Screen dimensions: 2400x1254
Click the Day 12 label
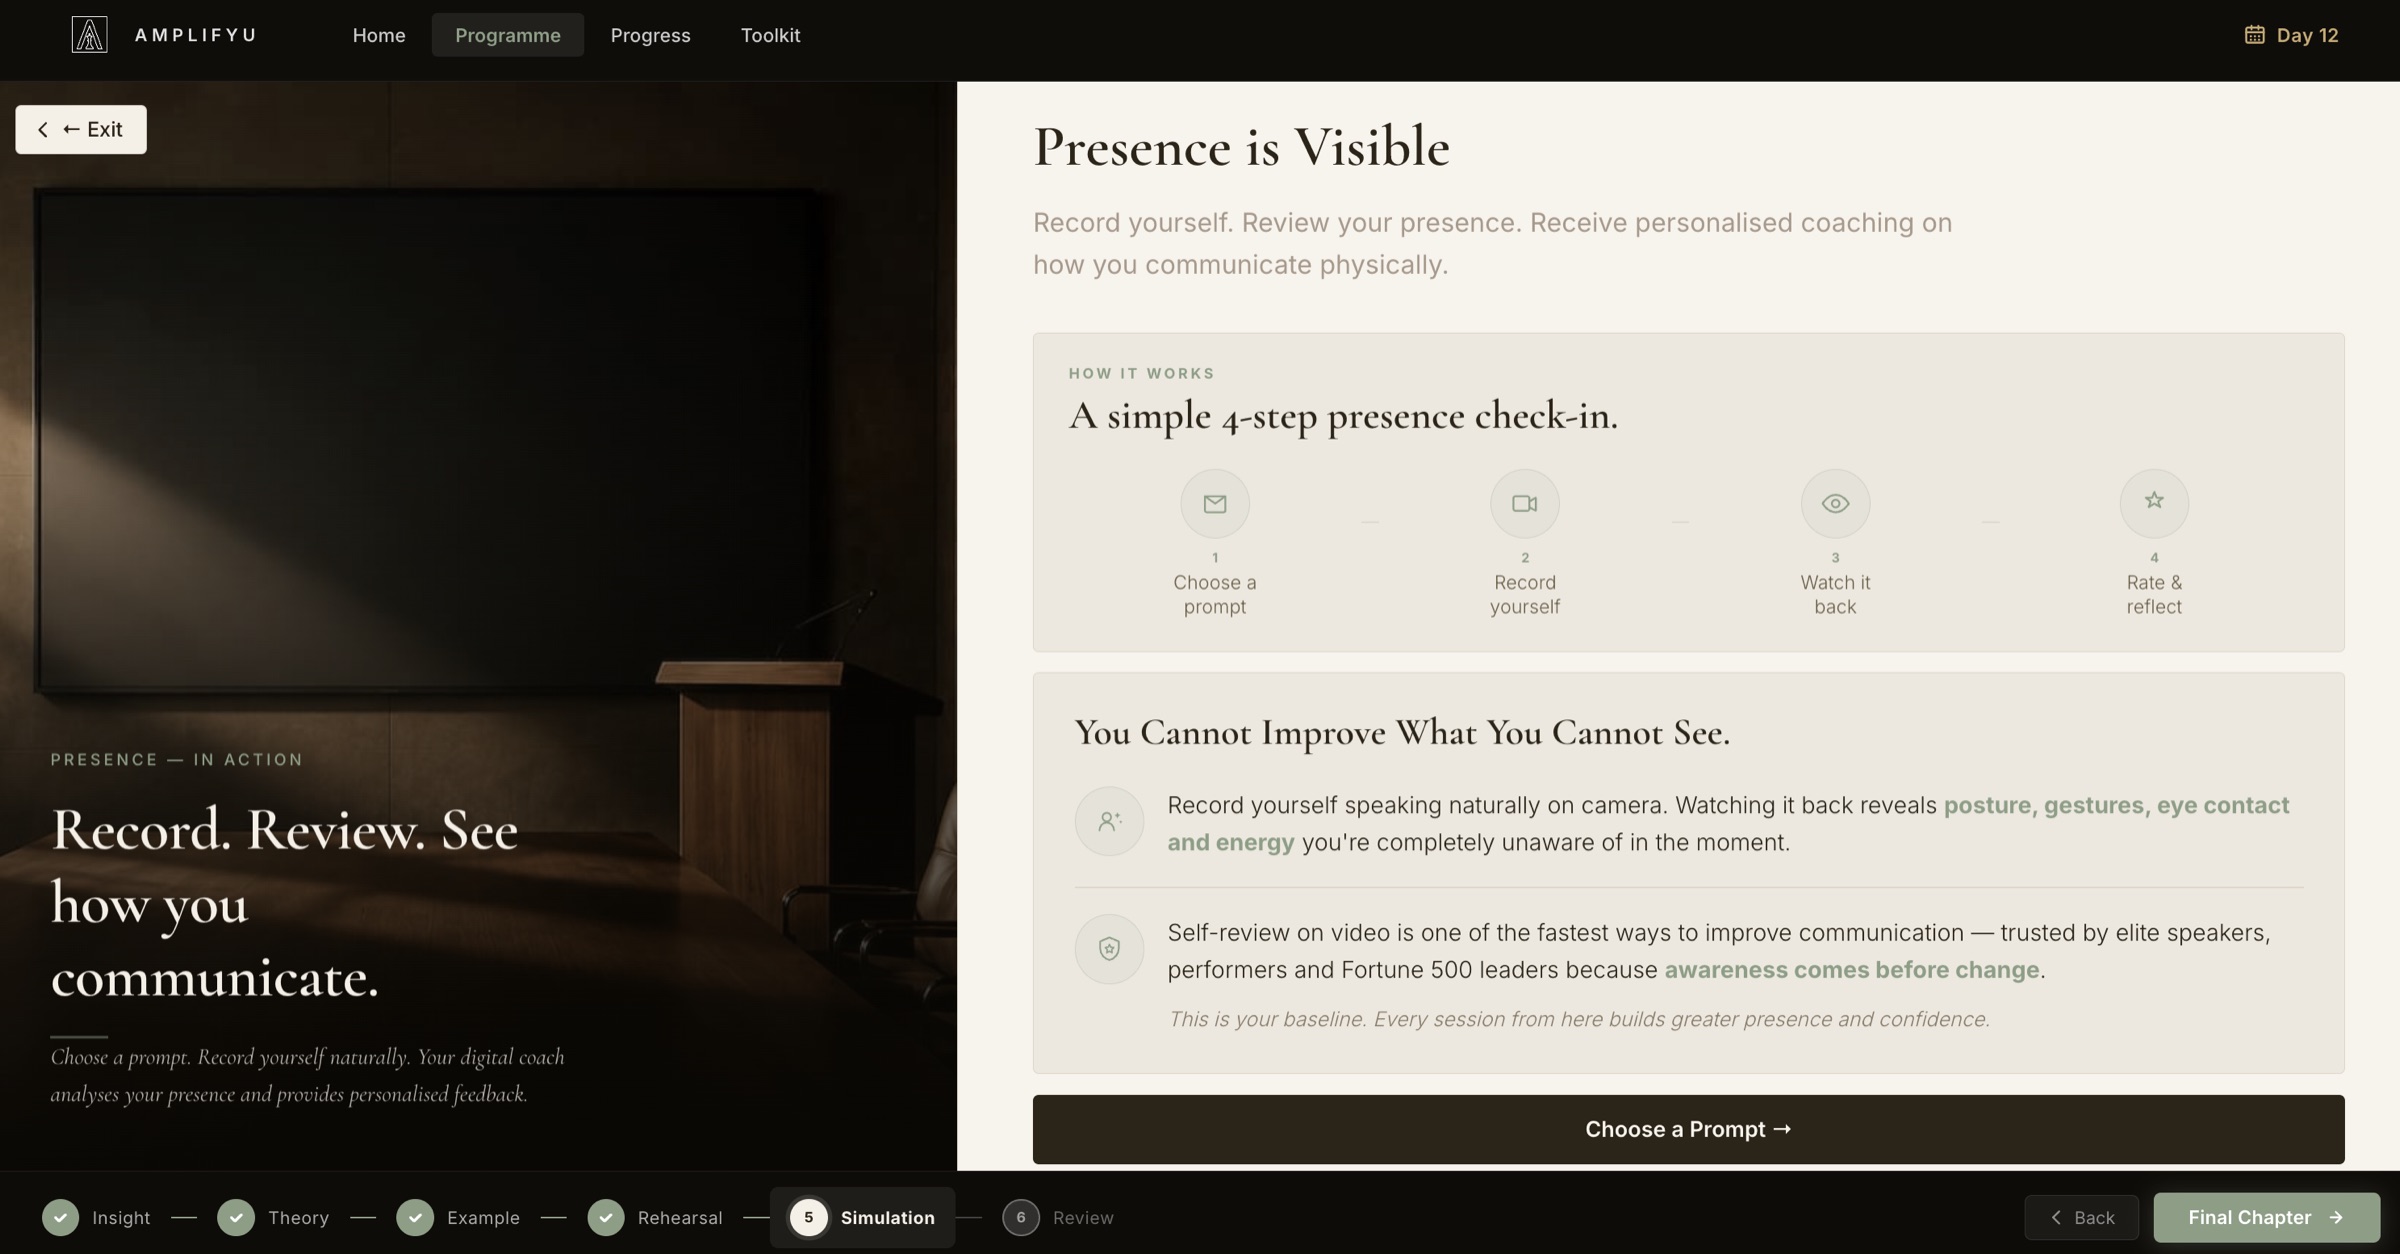2307,35
